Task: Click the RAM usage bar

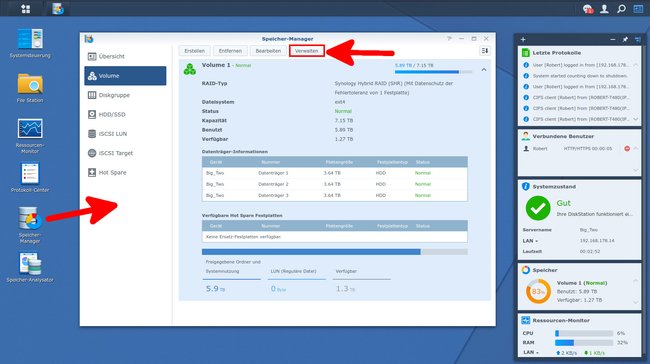Action: 584,342
